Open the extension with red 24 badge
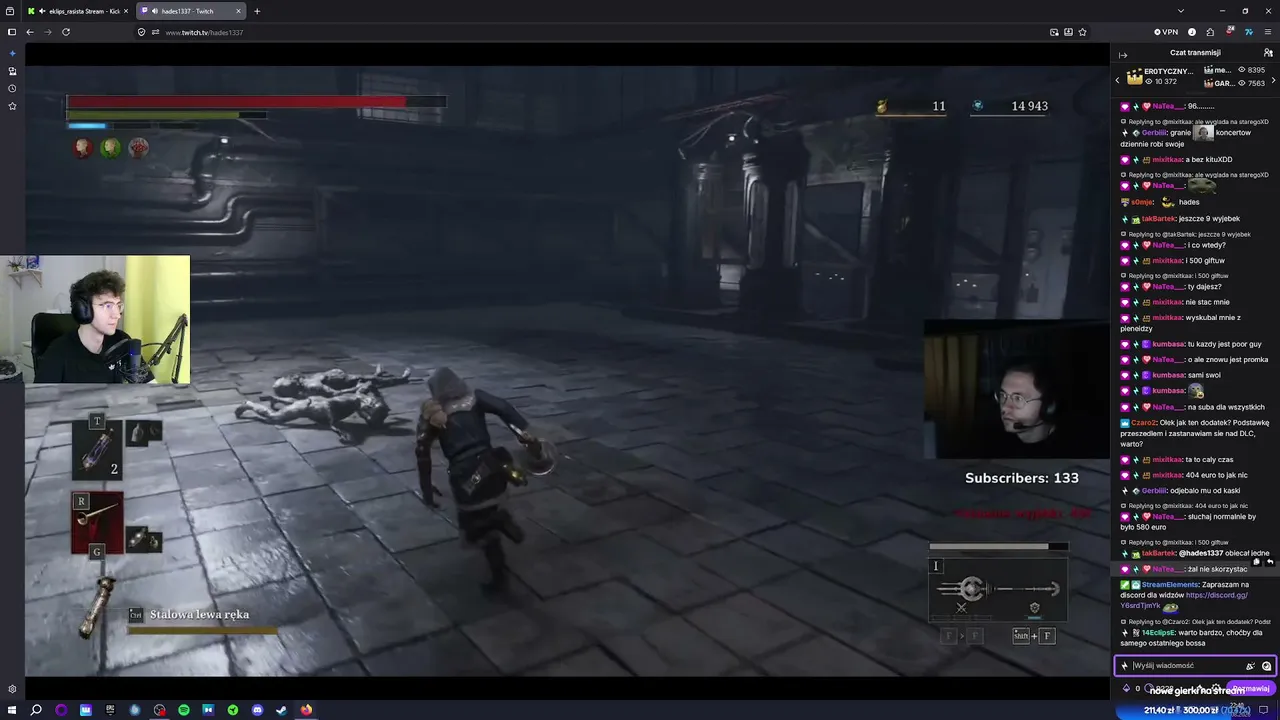The width and height of the screenshot is (1280, 720). (1229, 32)
